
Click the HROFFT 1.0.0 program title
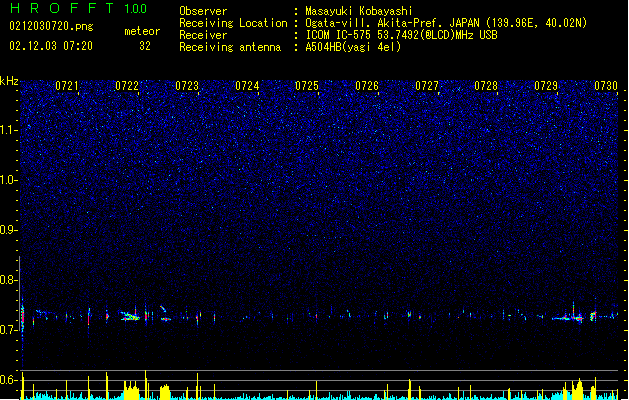coord(79,8)
